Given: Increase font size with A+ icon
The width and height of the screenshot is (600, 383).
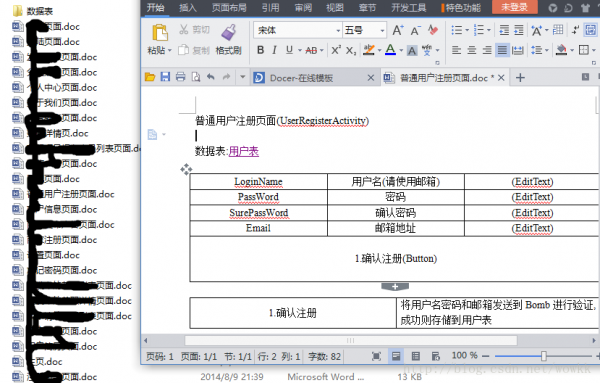Looking at the screenshot, I should [398, 30].
